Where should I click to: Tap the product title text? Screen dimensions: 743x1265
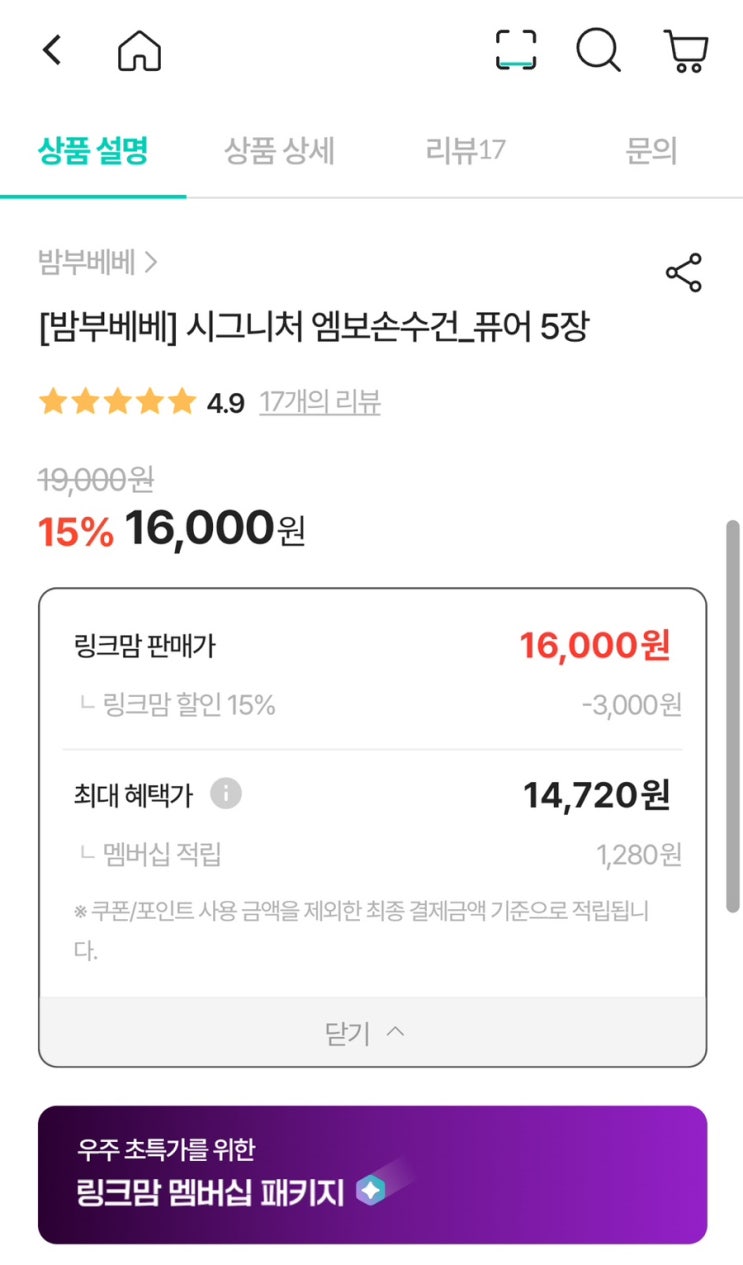(312, 327)
